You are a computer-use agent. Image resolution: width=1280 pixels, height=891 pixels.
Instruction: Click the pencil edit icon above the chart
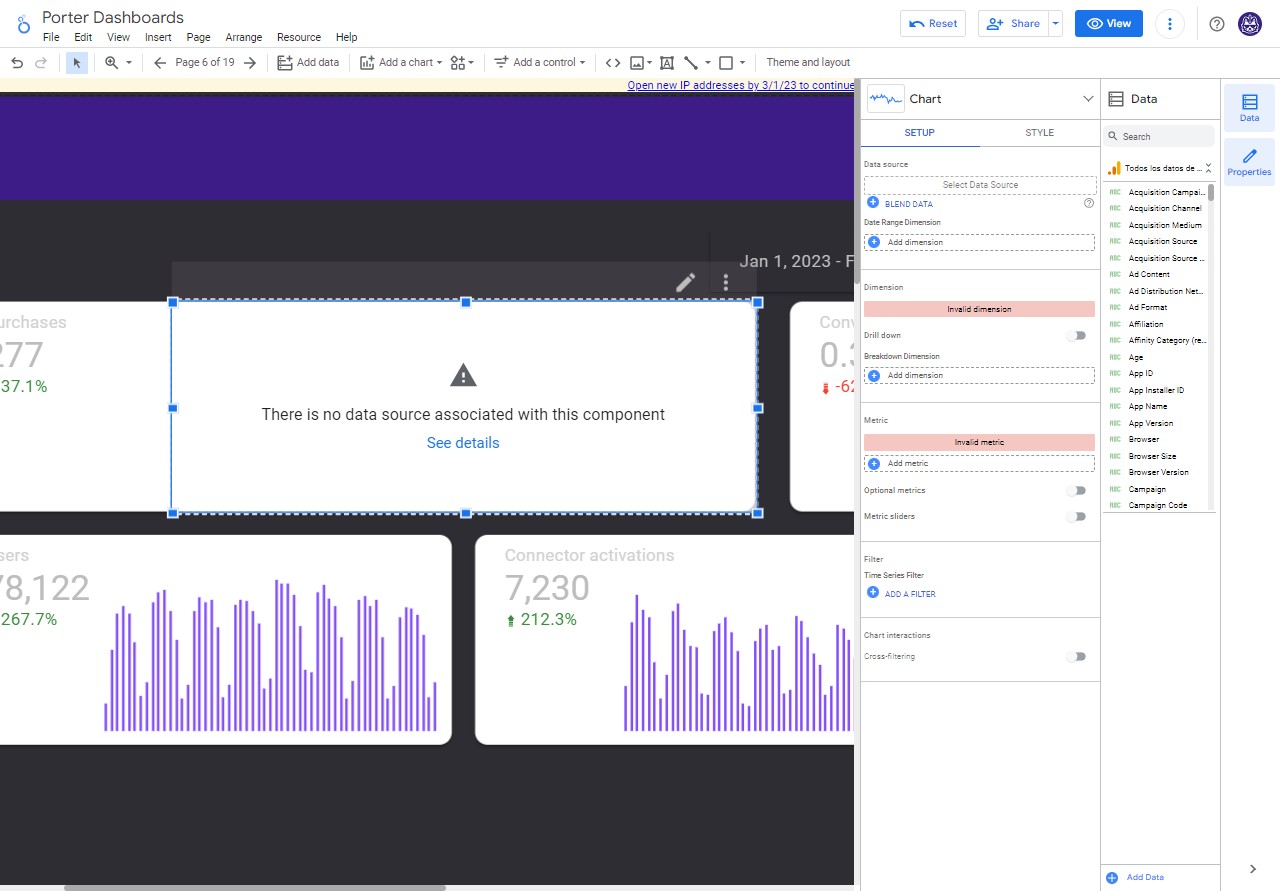pos(685,282)
